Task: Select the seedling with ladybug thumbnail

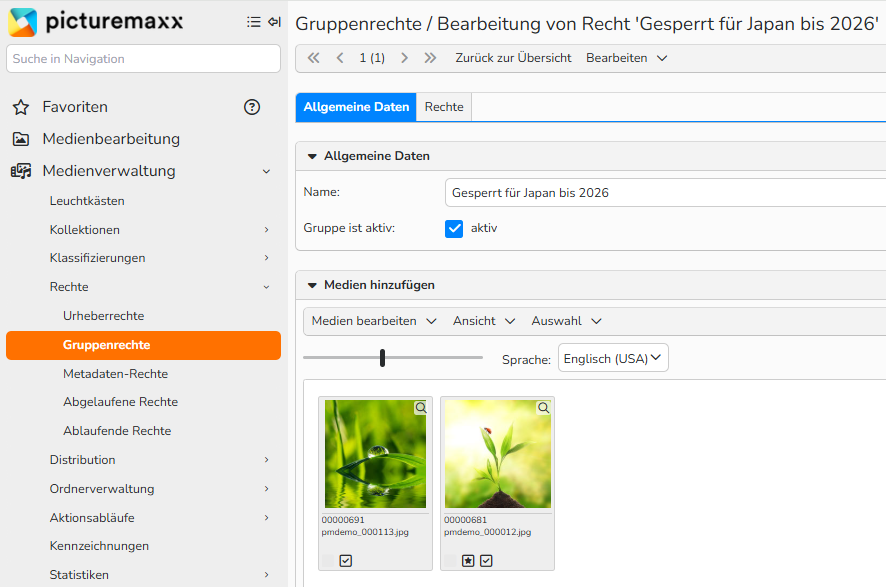Action: coord(497,454)
